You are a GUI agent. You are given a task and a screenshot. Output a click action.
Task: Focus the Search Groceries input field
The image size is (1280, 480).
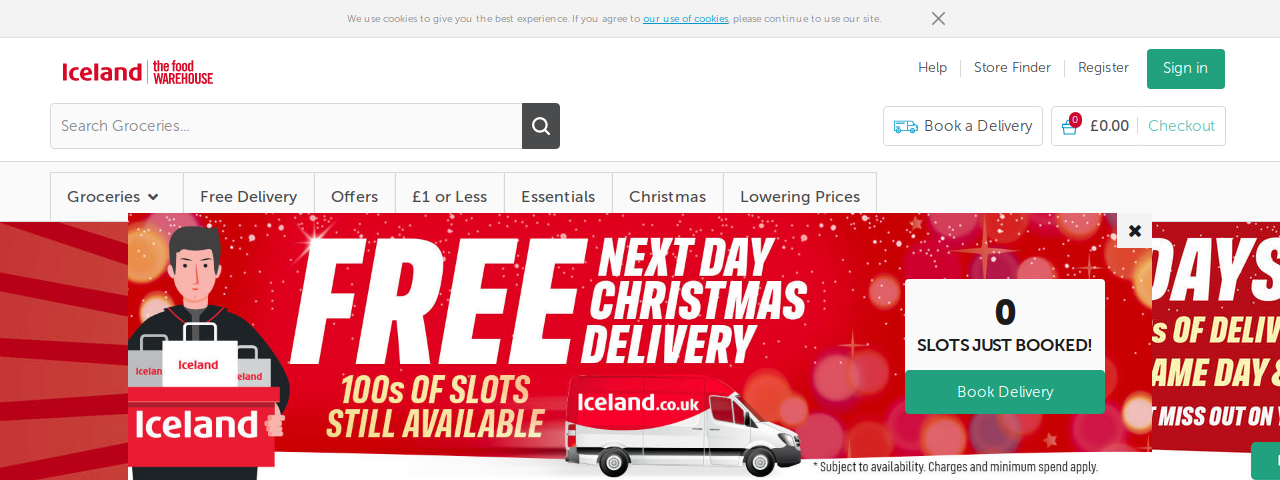[x=286, y=126]
